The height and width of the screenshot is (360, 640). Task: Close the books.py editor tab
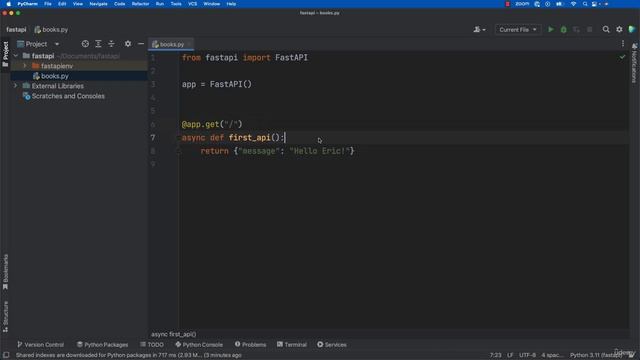coord(189,44)
